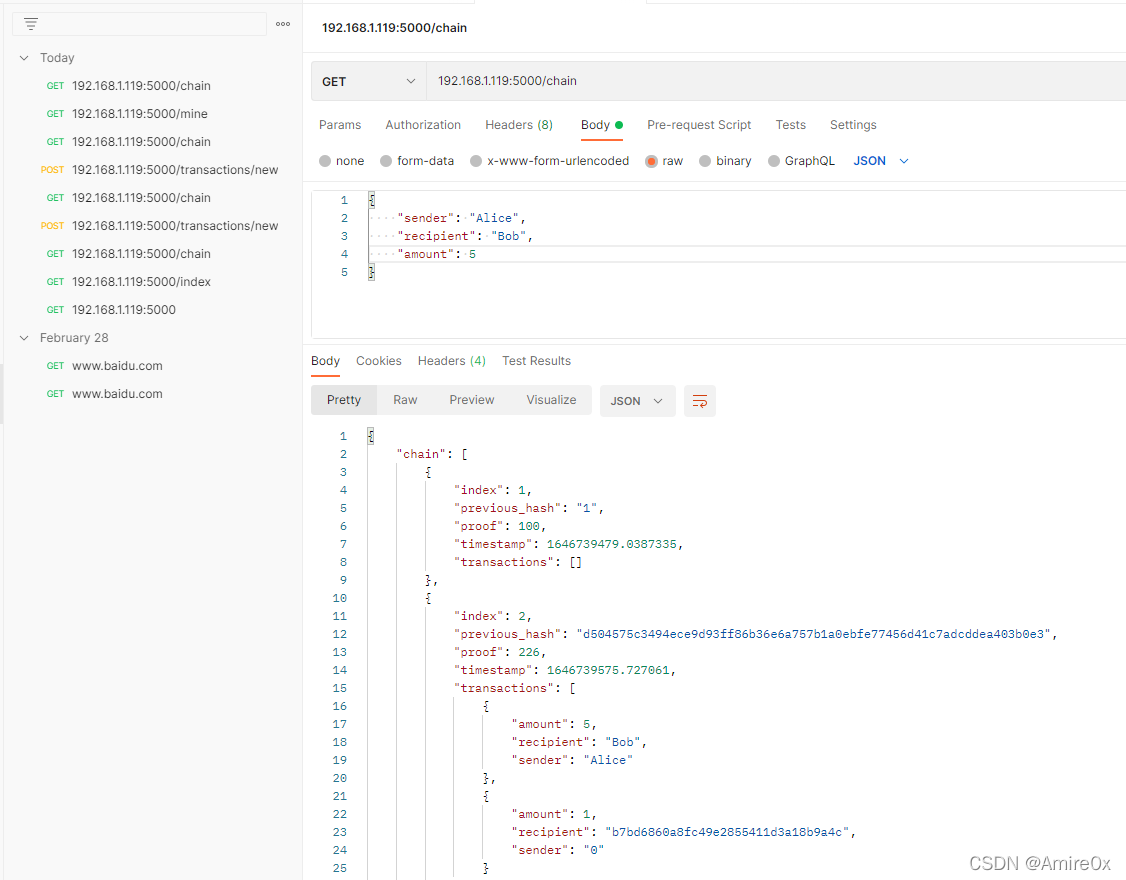Open the Test Results tab
The width and height of the screenshot is (1126, 880).
tap(536, 361)
